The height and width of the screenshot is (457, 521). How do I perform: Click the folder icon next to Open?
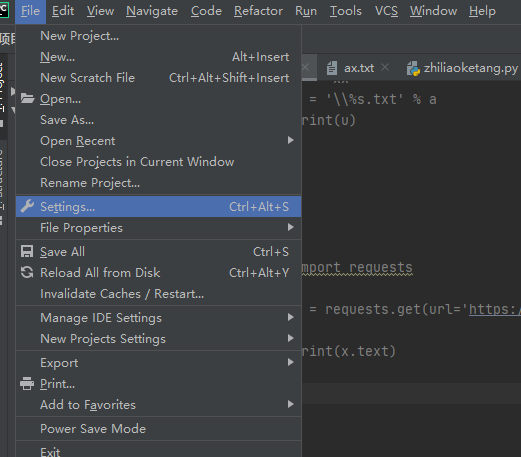[x=27, y=99]
